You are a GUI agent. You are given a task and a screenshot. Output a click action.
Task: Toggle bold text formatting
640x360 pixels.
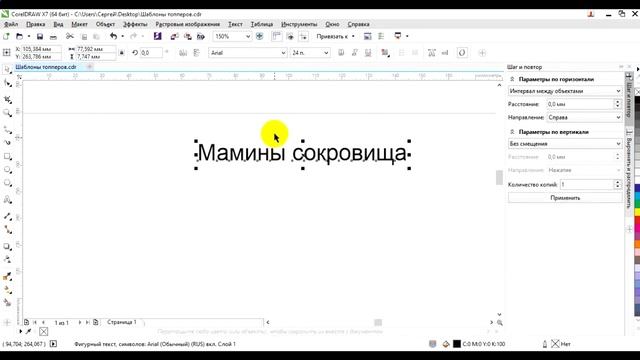click(341, 53)
